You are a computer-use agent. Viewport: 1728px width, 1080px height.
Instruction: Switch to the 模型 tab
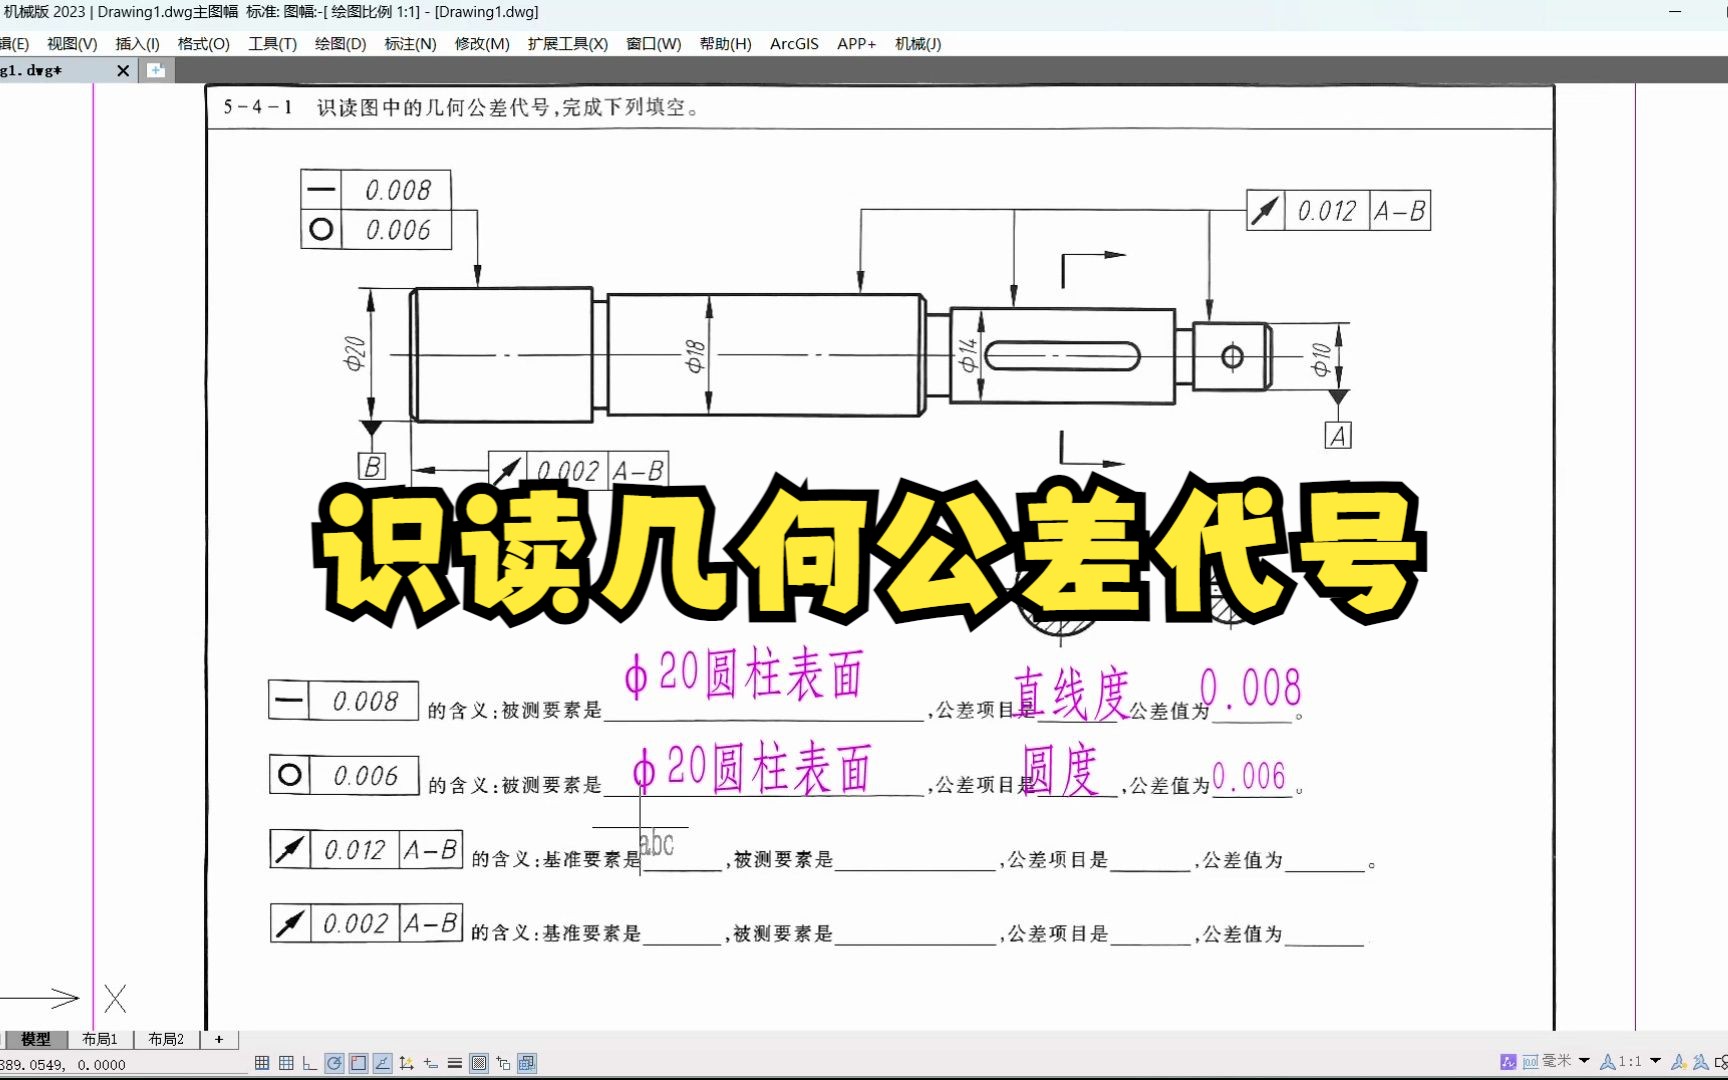(35, 1039)
